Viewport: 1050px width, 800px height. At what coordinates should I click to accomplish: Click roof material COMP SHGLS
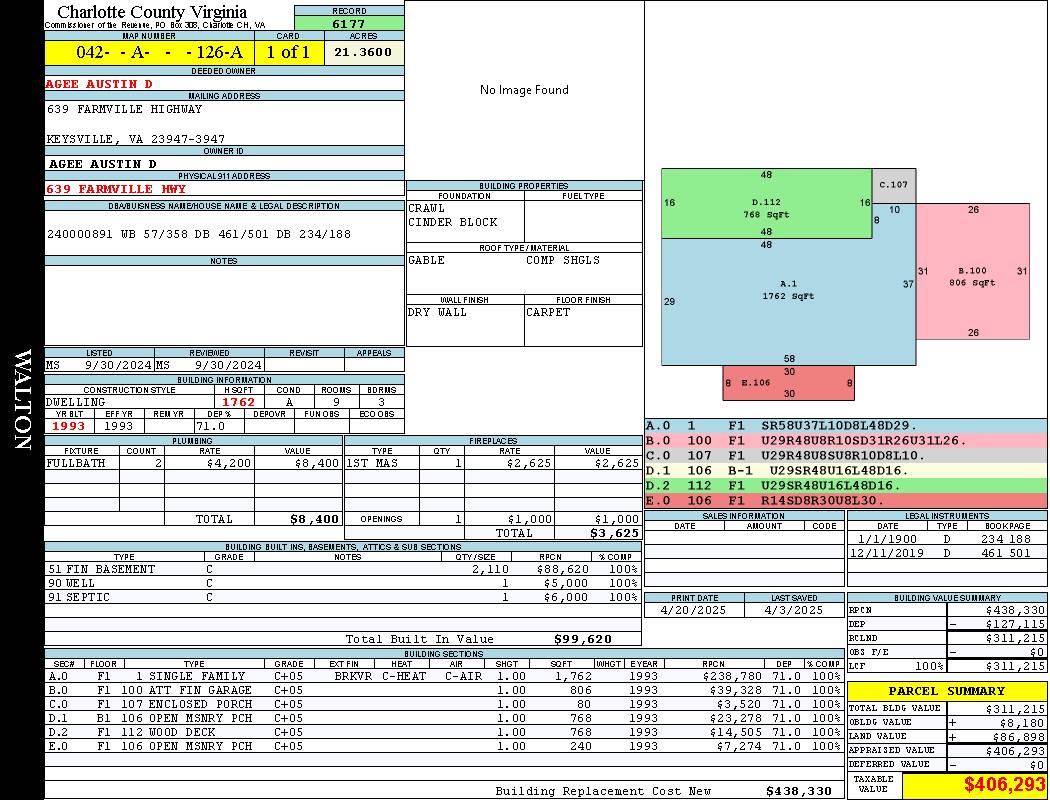[563, 260]
